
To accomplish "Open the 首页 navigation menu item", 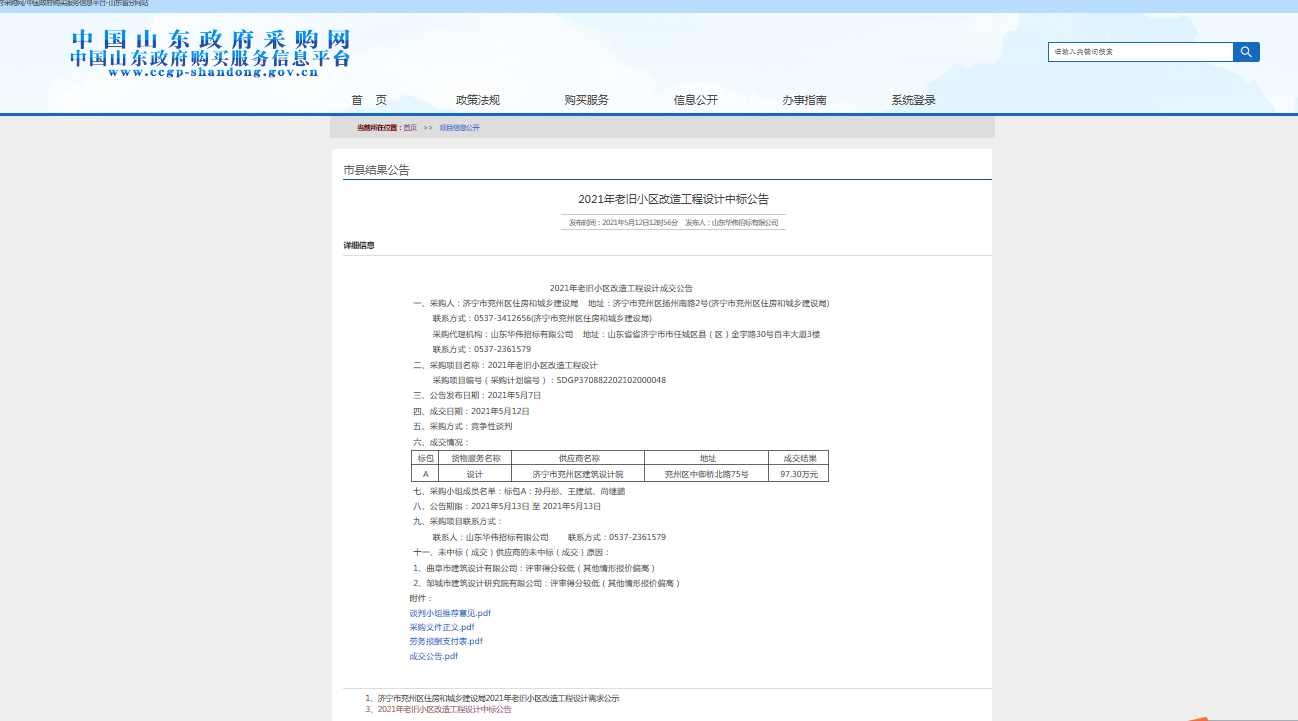I will (x=368, y=100).
